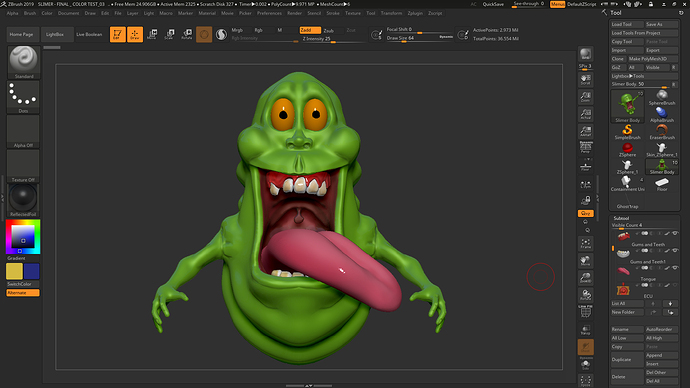Image resolution: width=690 pixels, height=388 pixels.
Task: Open the Render menu
Action: point(294,13)
